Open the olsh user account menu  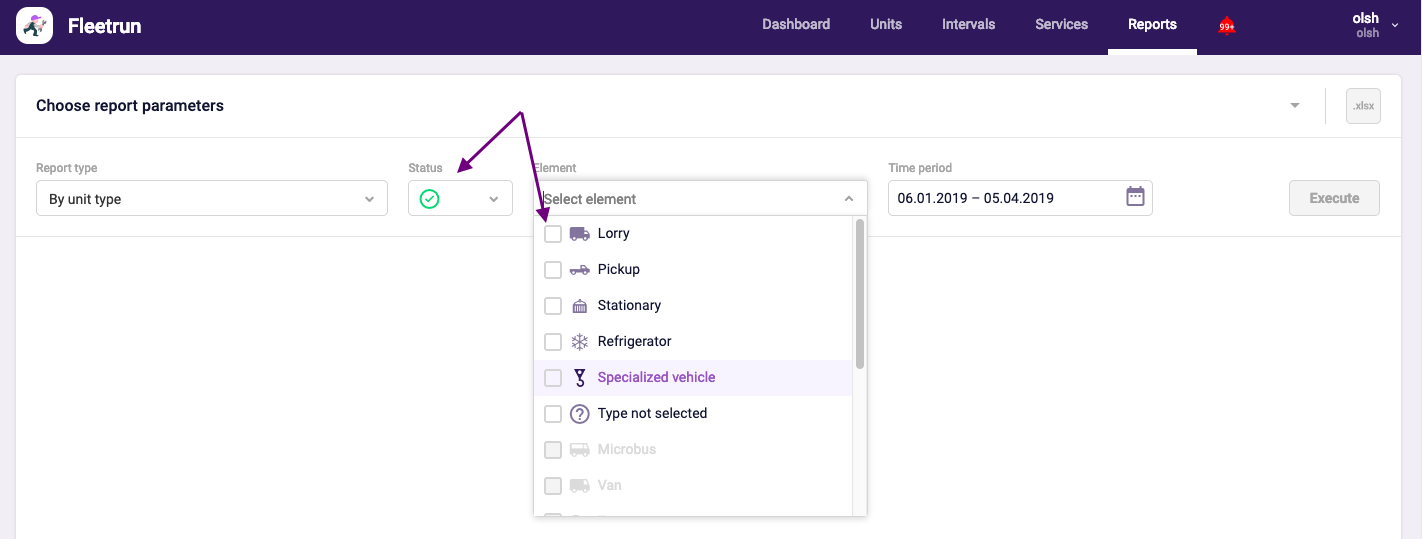pyautogui.click(x=1372, y=25)
